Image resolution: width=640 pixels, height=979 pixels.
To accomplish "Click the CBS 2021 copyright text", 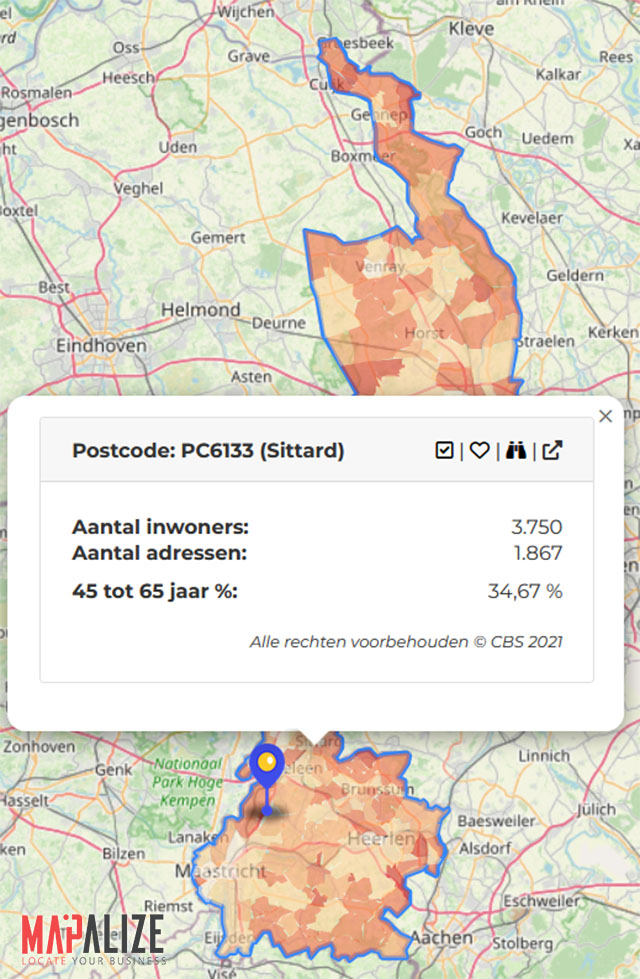I will click(x=406, y=641).
